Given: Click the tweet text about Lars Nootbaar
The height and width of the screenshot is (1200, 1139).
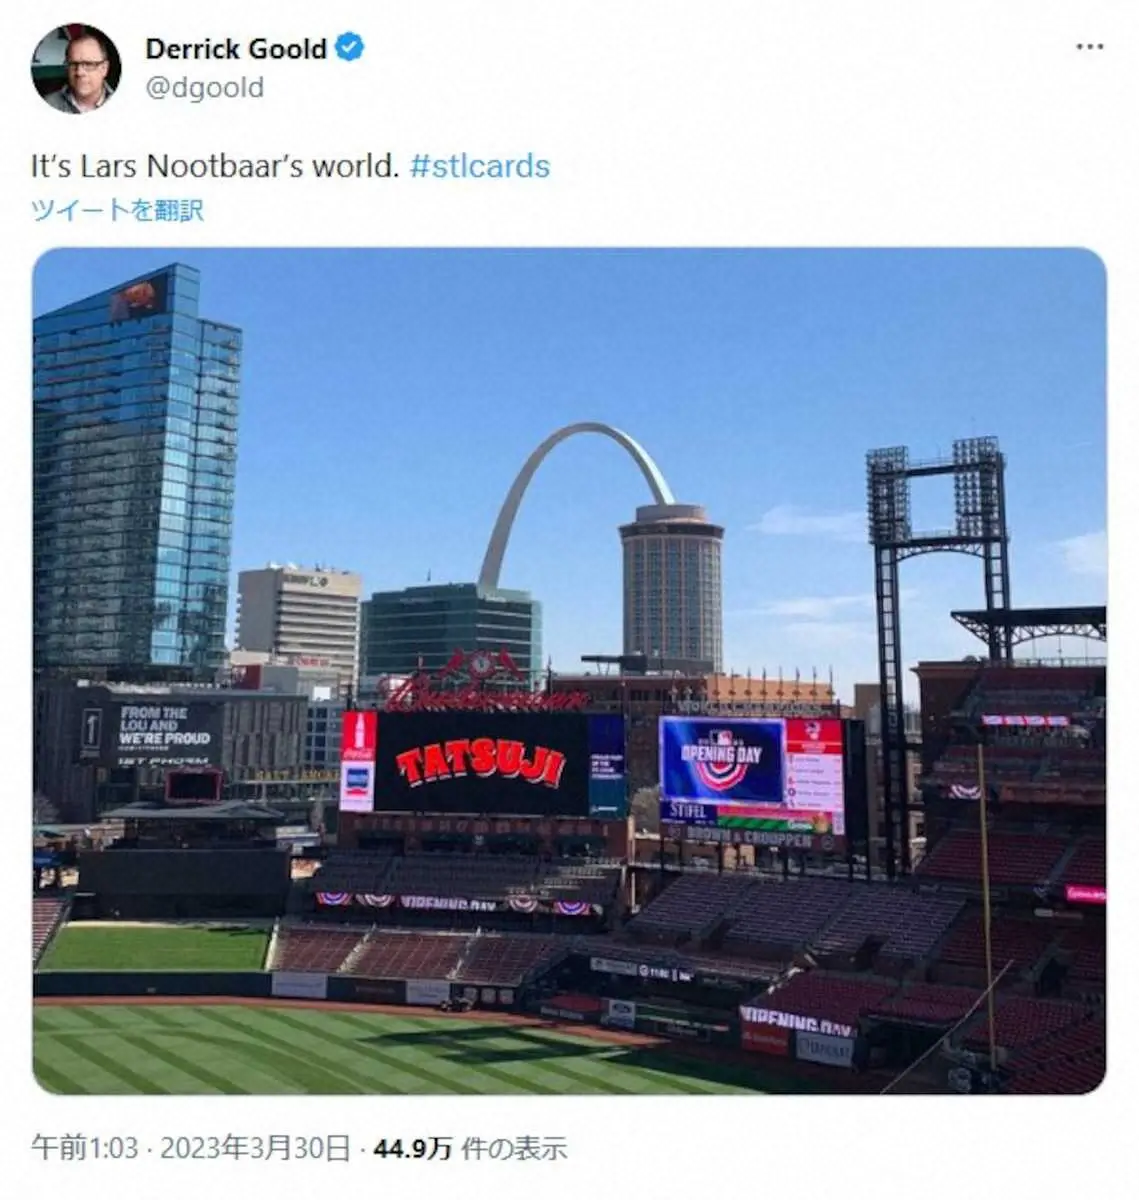Looking at the screenshot, I should pyautogui.click(x=215, y=165).
